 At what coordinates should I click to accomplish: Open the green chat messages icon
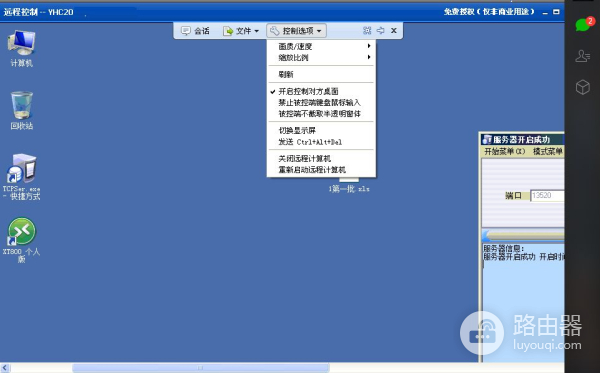(x=584, y=24)
